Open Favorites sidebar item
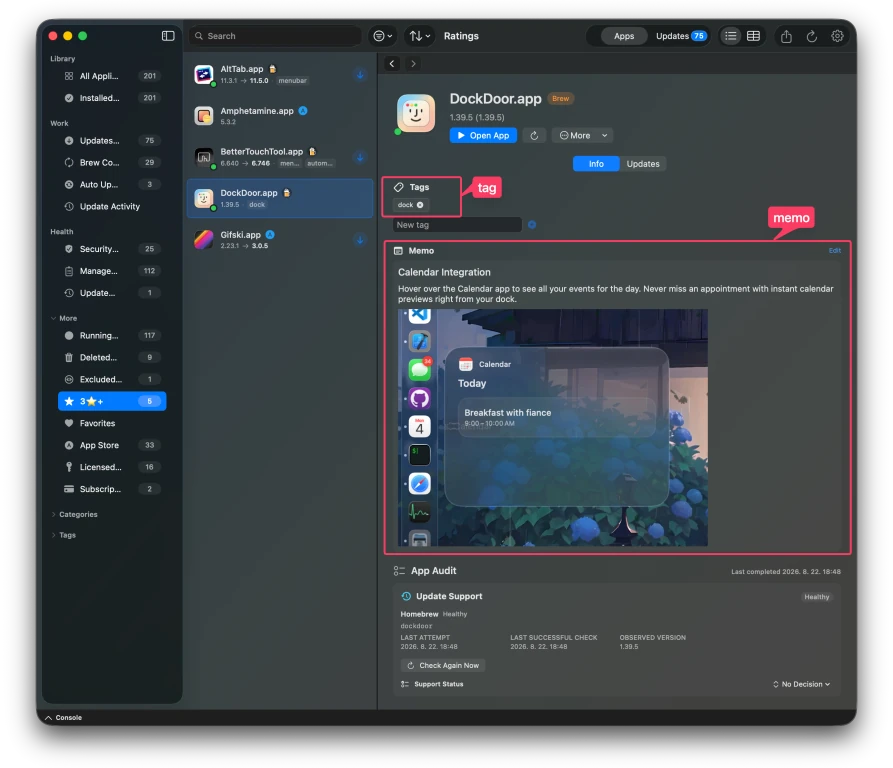The width and height of the screenshot is (893, 768). click(x=112, y=423)
